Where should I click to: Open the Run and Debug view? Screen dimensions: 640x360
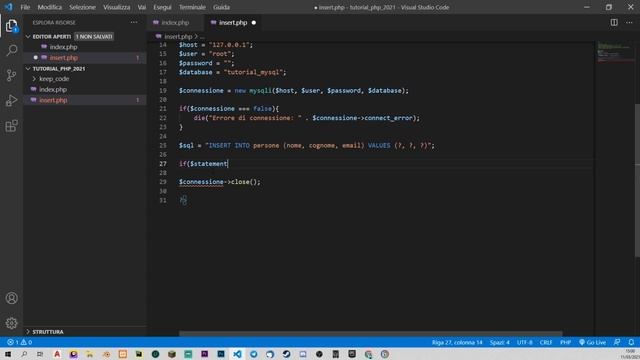point(11,100)
